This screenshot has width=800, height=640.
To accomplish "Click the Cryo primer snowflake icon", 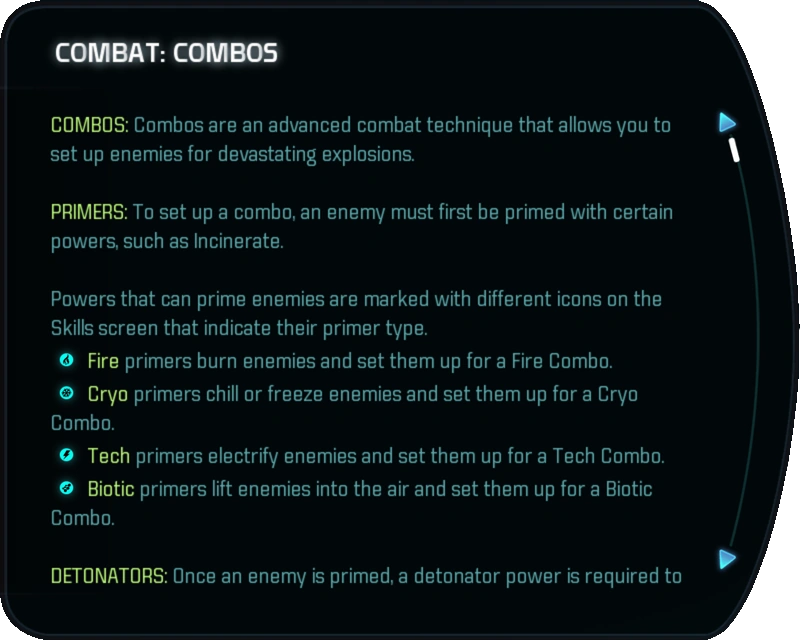I will (66, 393).
